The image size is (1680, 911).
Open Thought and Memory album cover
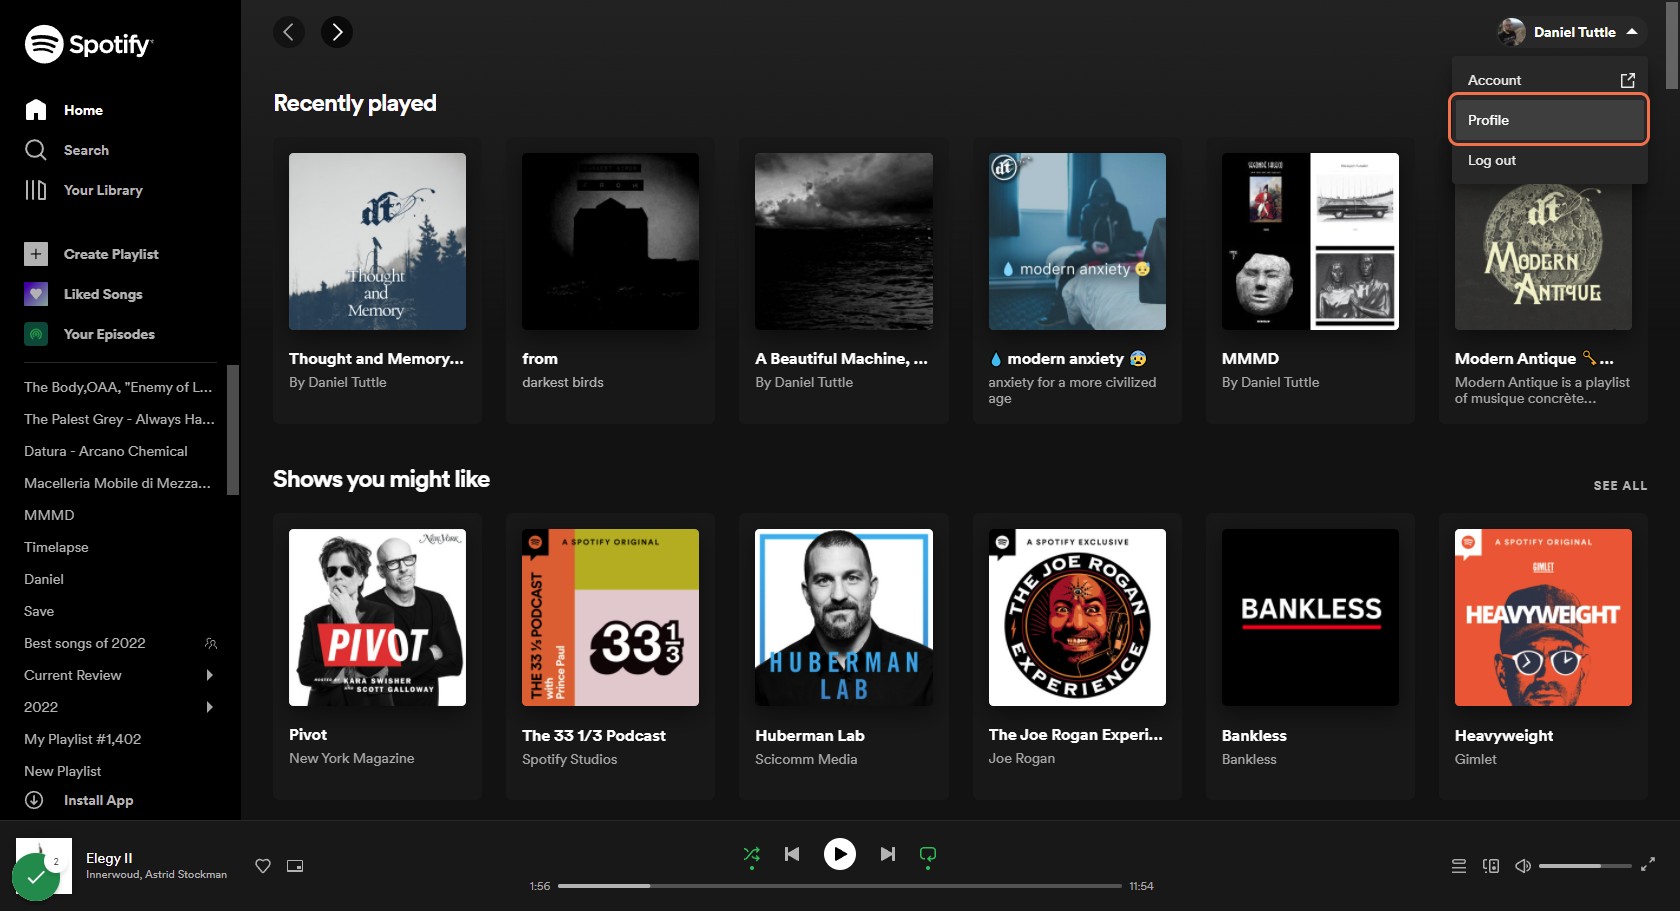[x=377, y=241]
